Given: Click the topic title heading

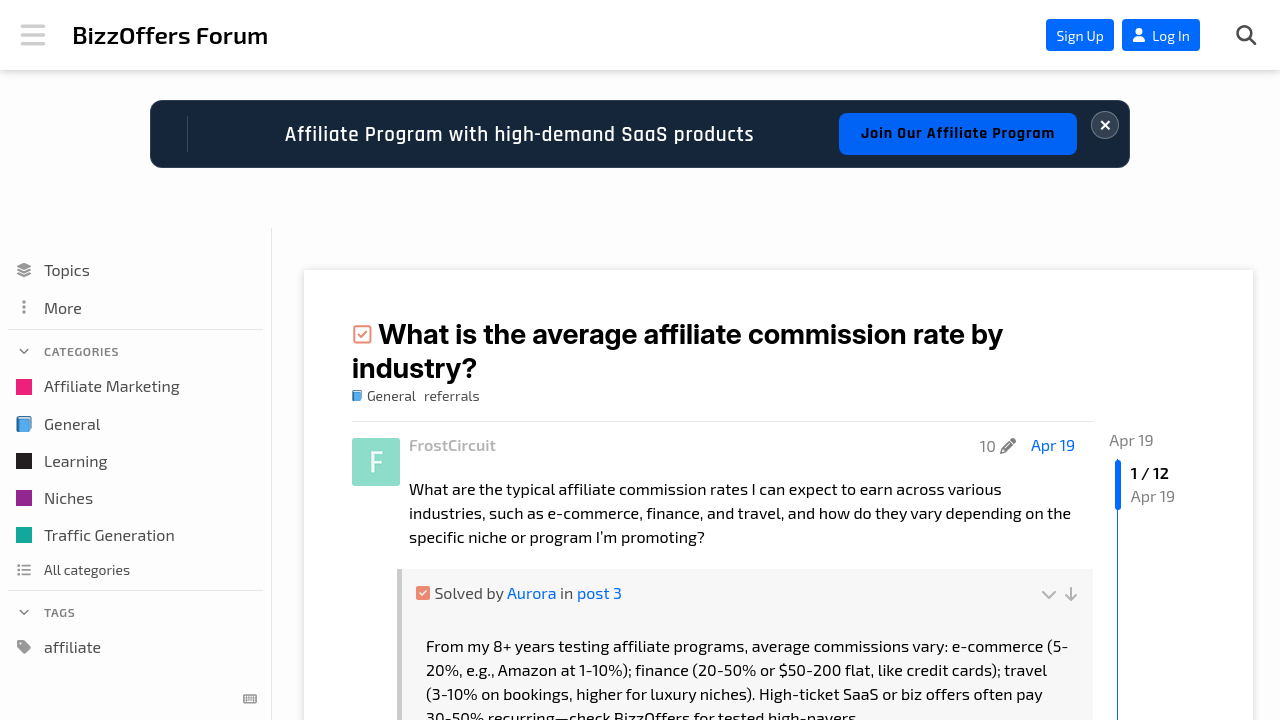Looking at the screenshot, I should click(x=677, y=351).
